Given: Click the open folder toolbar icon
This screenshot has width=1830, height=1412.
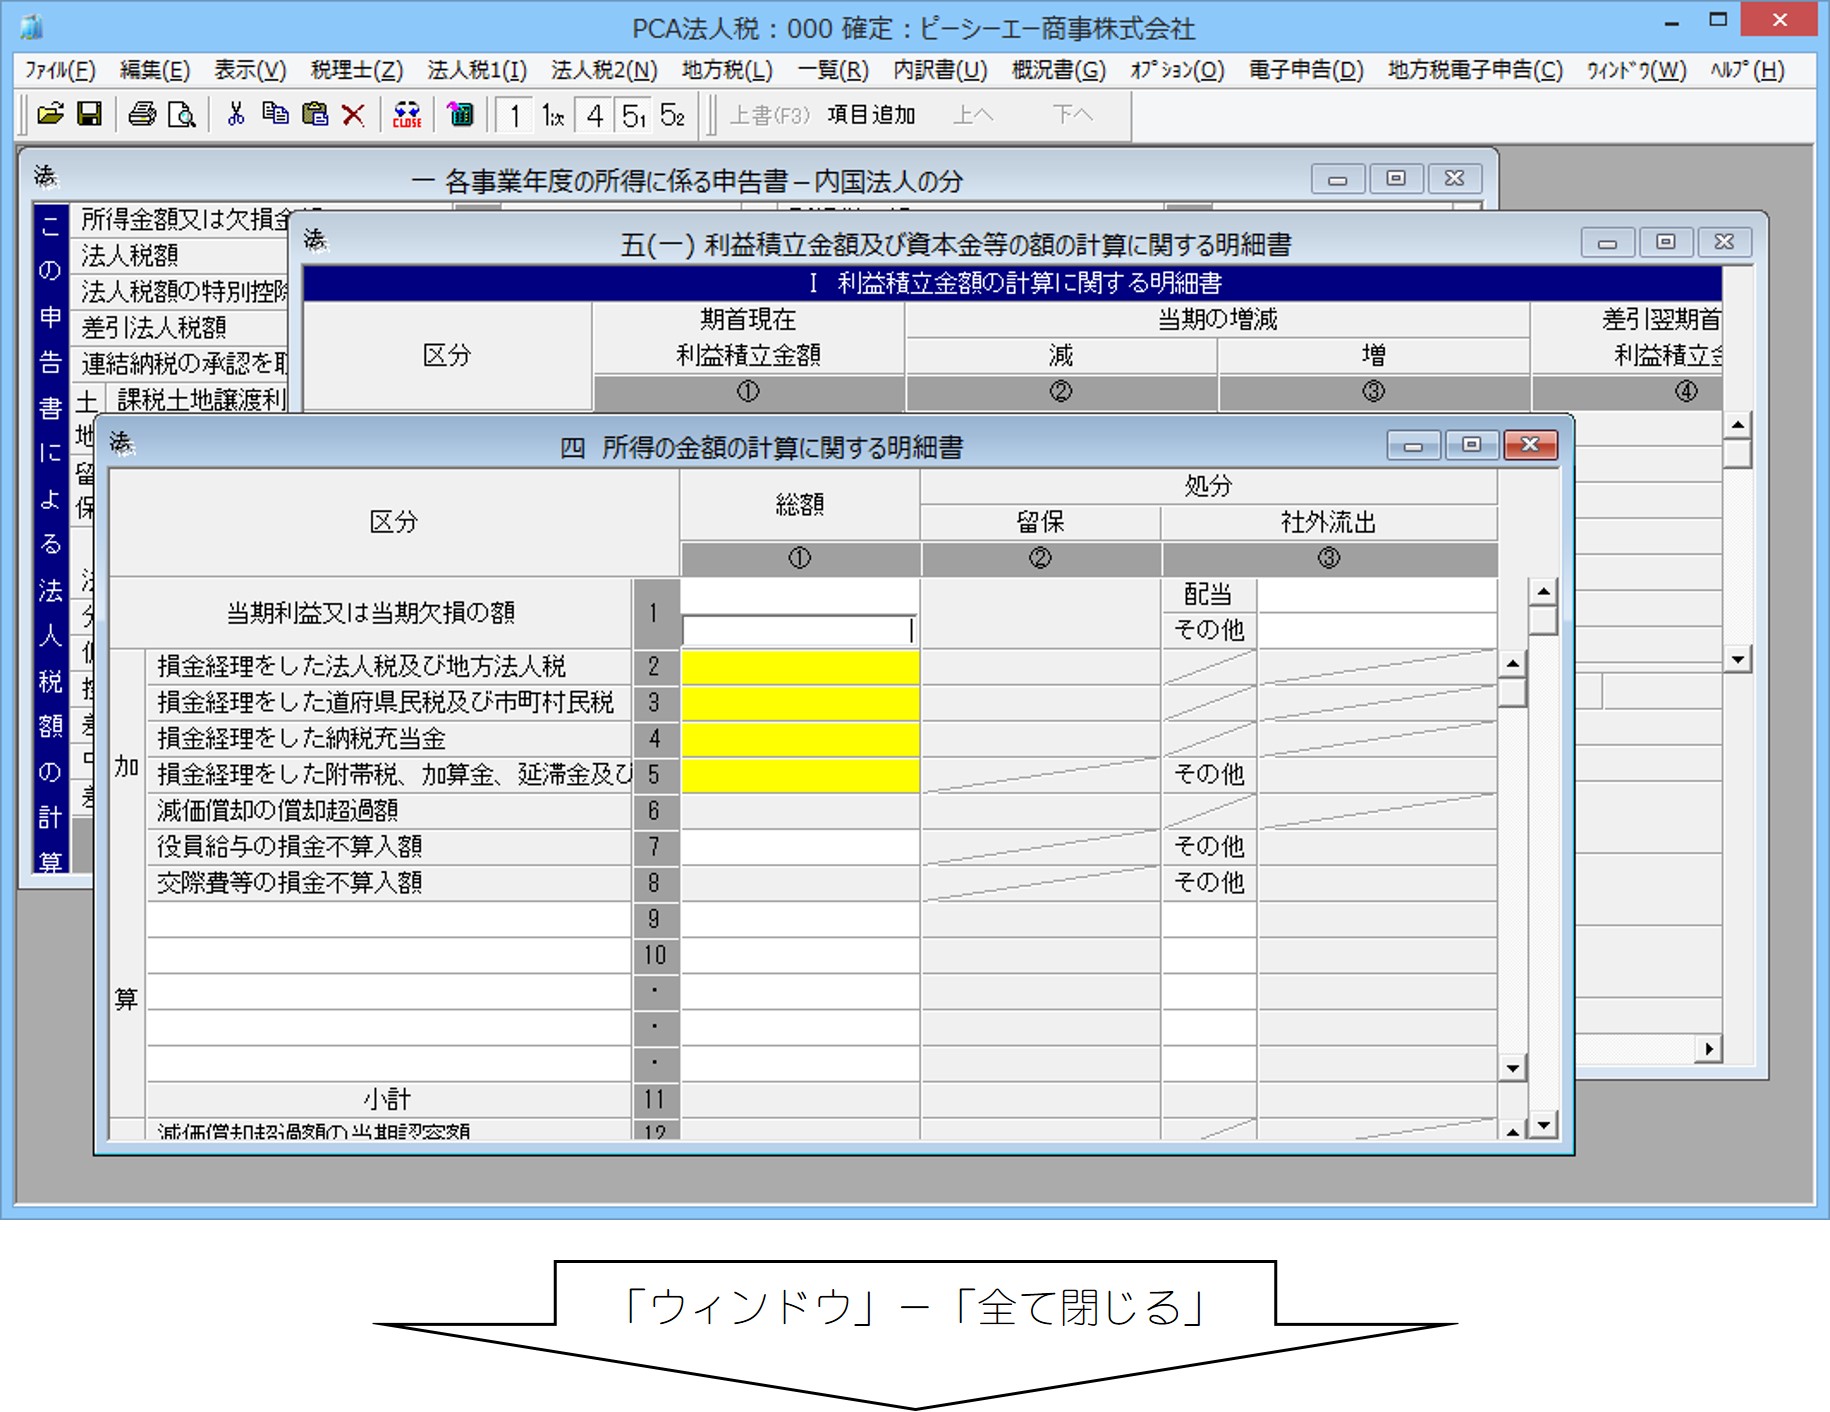Looking at the screenshot, I should pos(49,114).
